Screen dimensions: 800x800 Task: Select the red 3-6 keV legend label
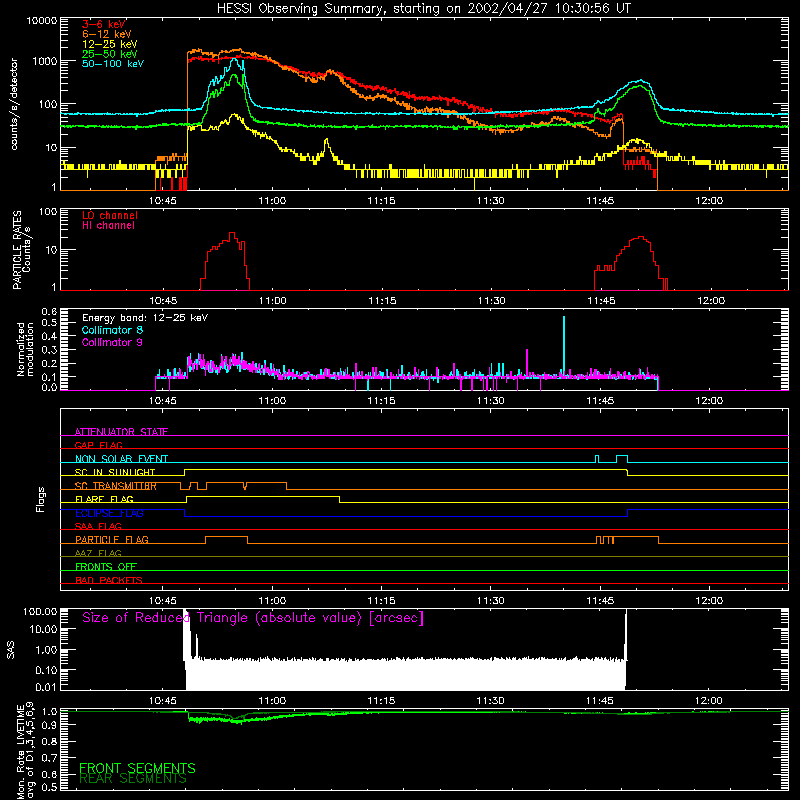tap(104, 24)
